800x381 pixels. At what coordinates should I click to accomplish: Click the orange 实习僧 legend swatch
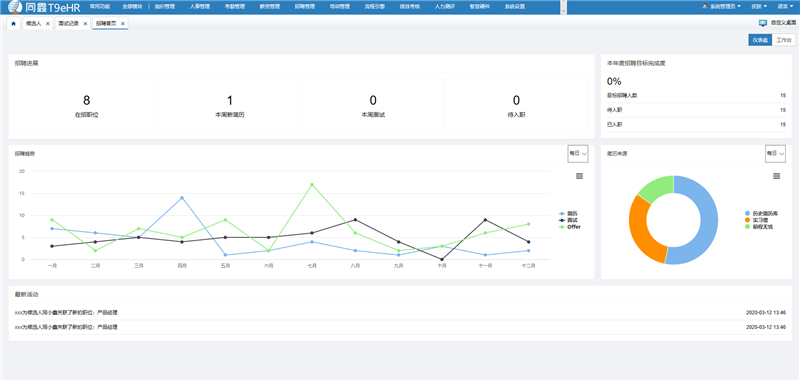coord(747,219)
